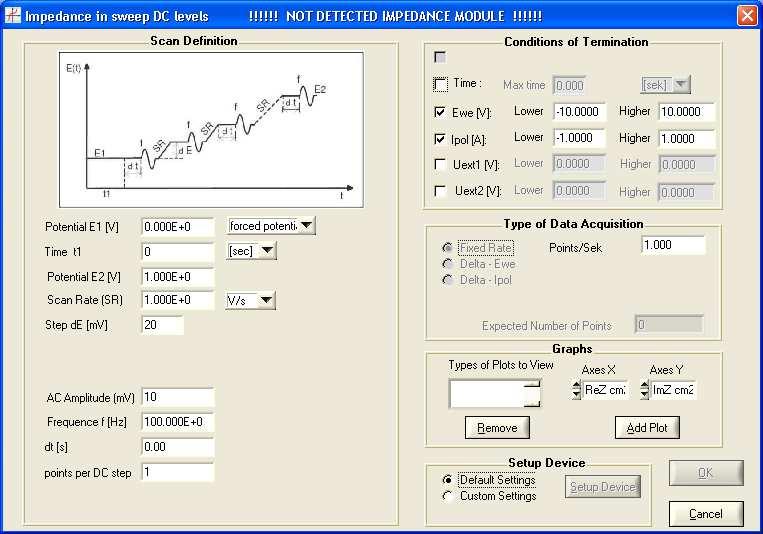
Task: Click the Potential E2 [V] input field
Action: [178, 277]
